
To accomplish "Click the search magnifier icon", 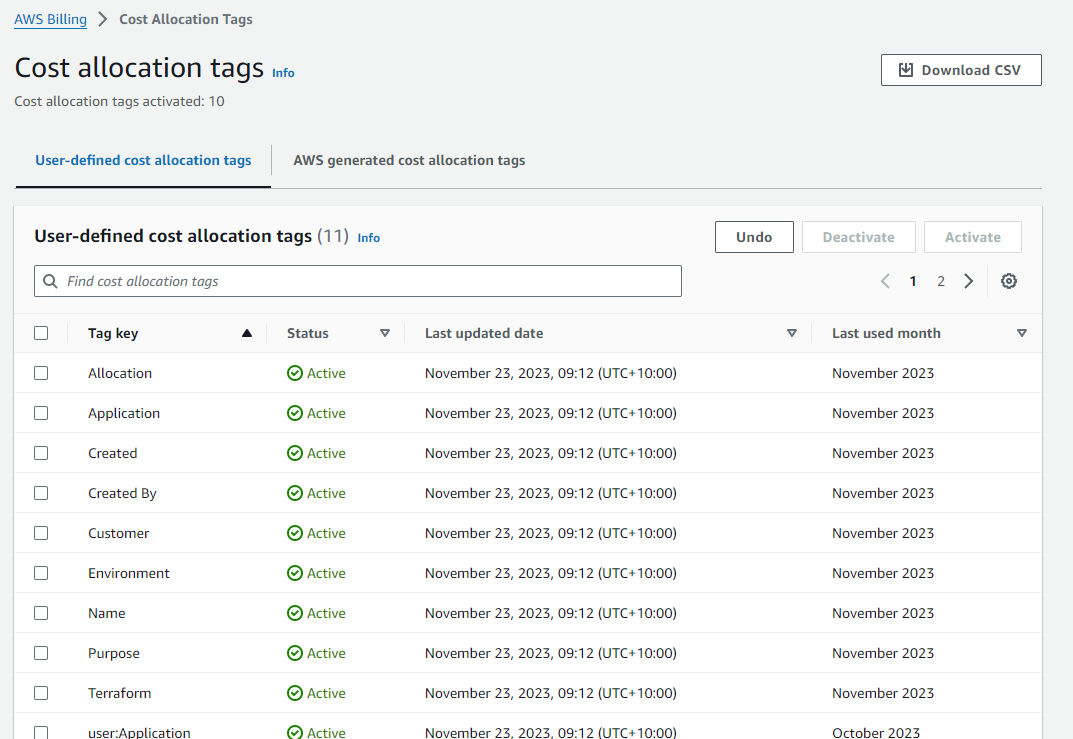I will tap(50, 281).
